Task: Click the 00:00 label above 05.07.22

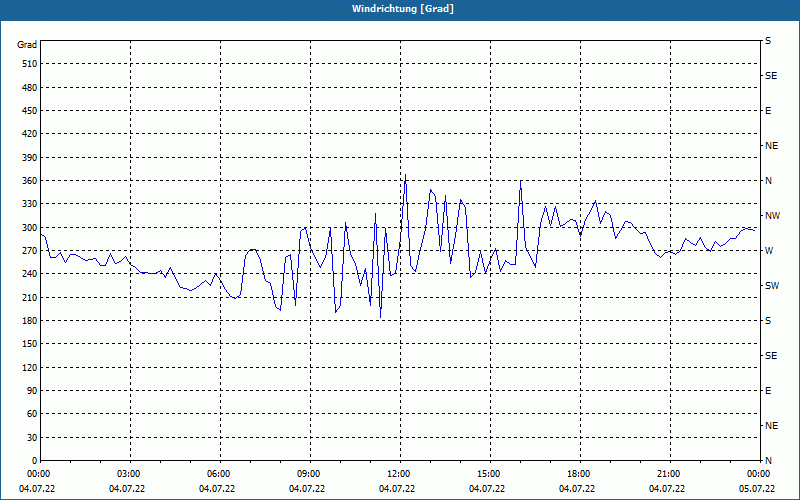Action: [x=758, y=474]
